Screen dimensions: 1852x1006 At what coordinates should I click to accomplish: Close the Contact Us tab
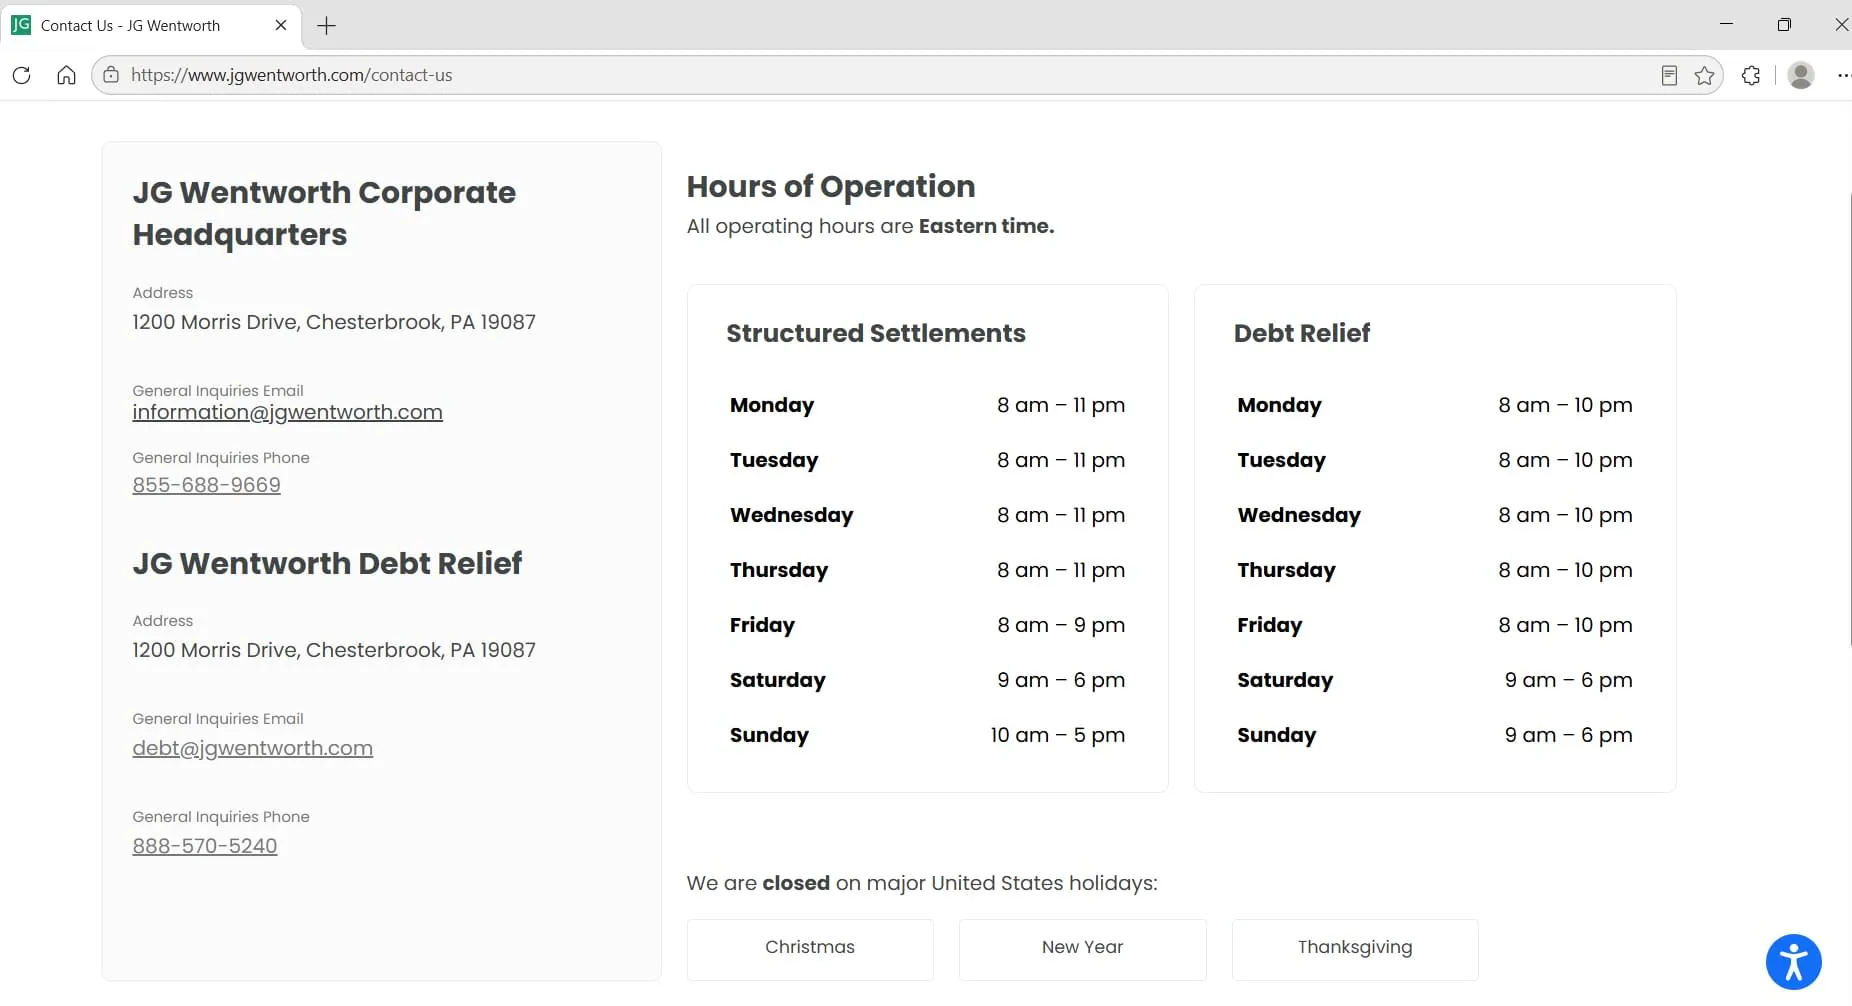(281, 25)
